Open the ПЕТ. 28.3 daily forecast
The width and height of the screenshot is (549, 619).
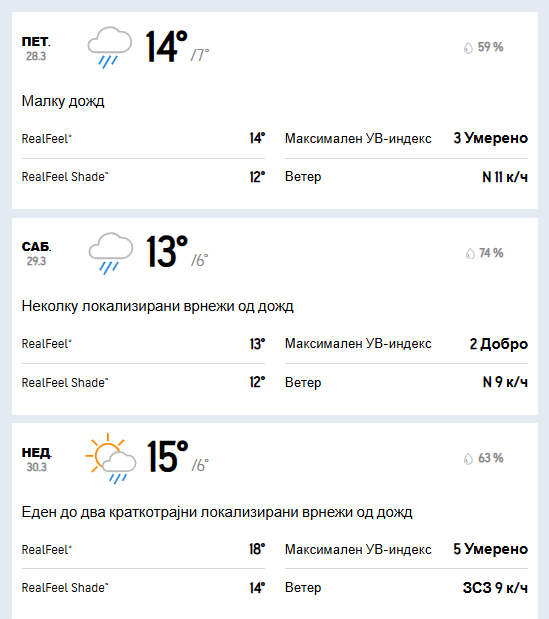[x=275, y=110]
